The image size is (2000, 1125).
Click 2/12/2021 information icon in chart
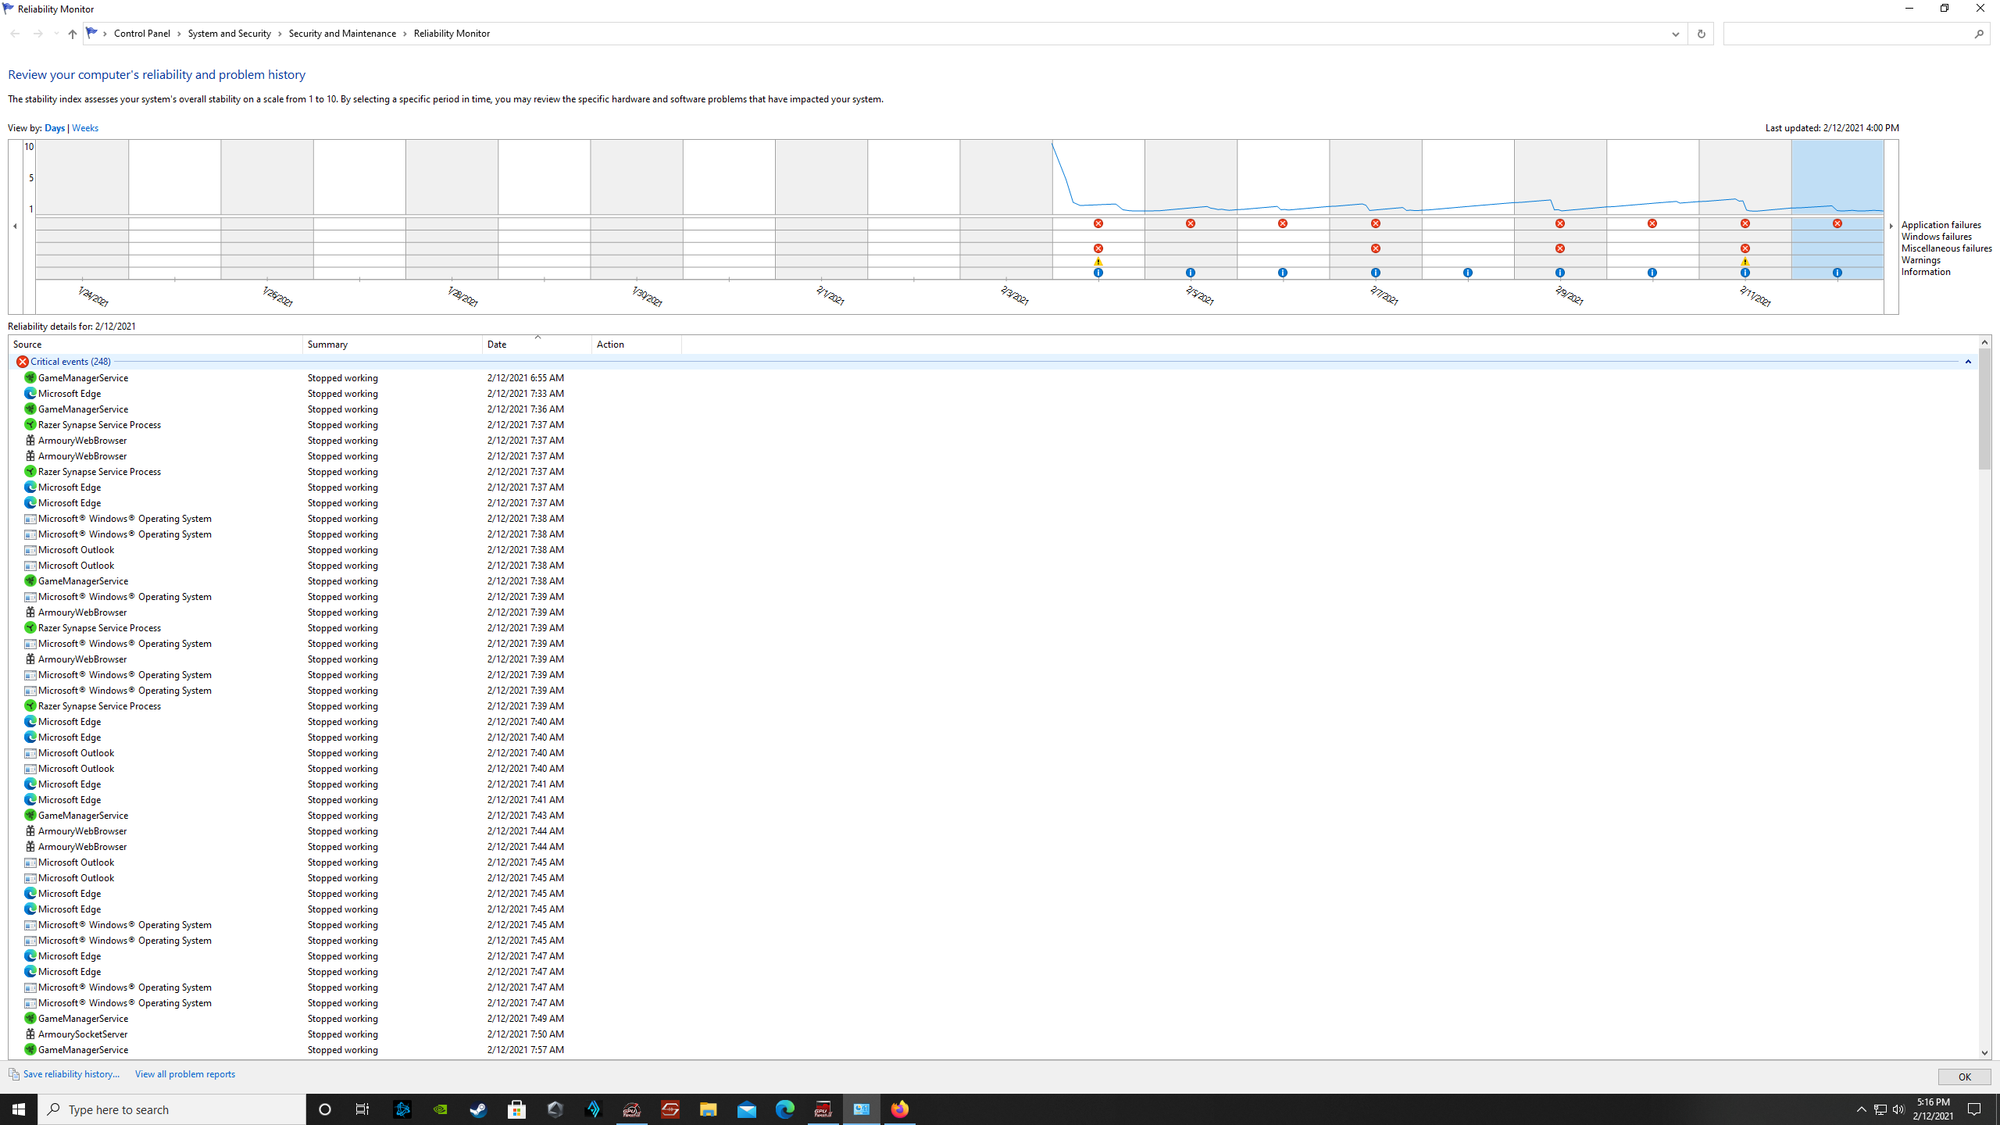pos(1837,273)
